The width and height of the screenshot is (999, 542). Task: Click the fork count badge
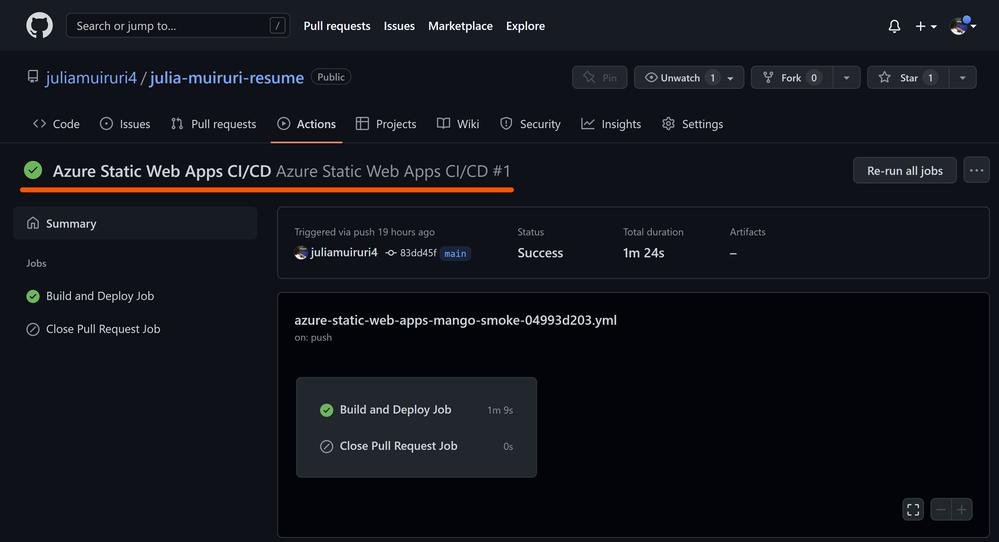coord(814,78)
